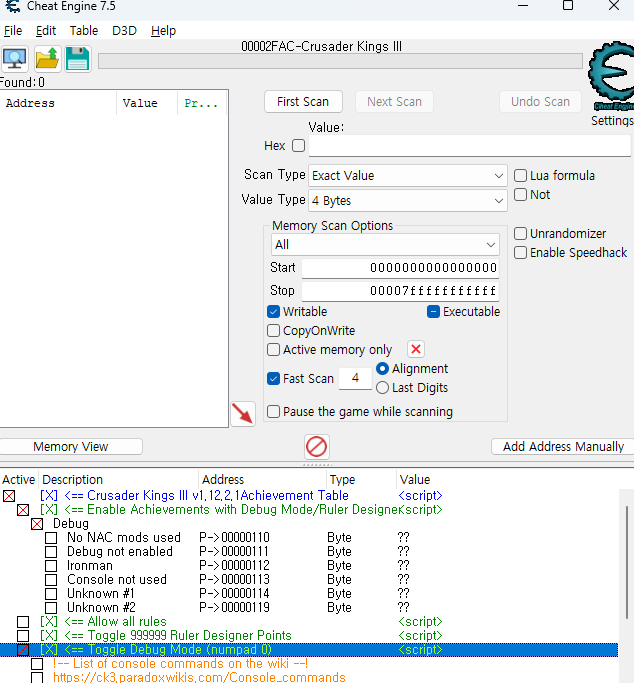
Task: Click the Save table floppy disk icon
Action: click(x=78, y=59)
